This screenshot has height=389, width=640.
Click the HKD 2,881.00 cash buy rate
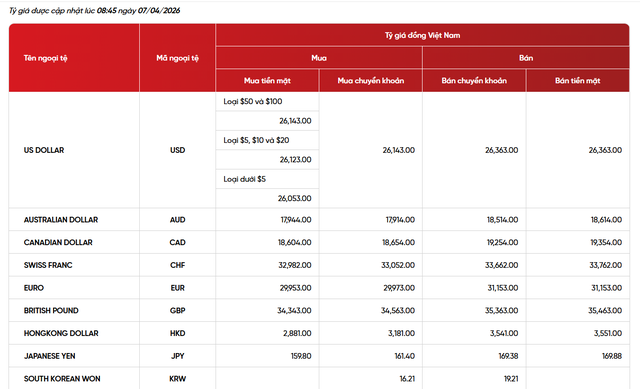pos(297,333)
